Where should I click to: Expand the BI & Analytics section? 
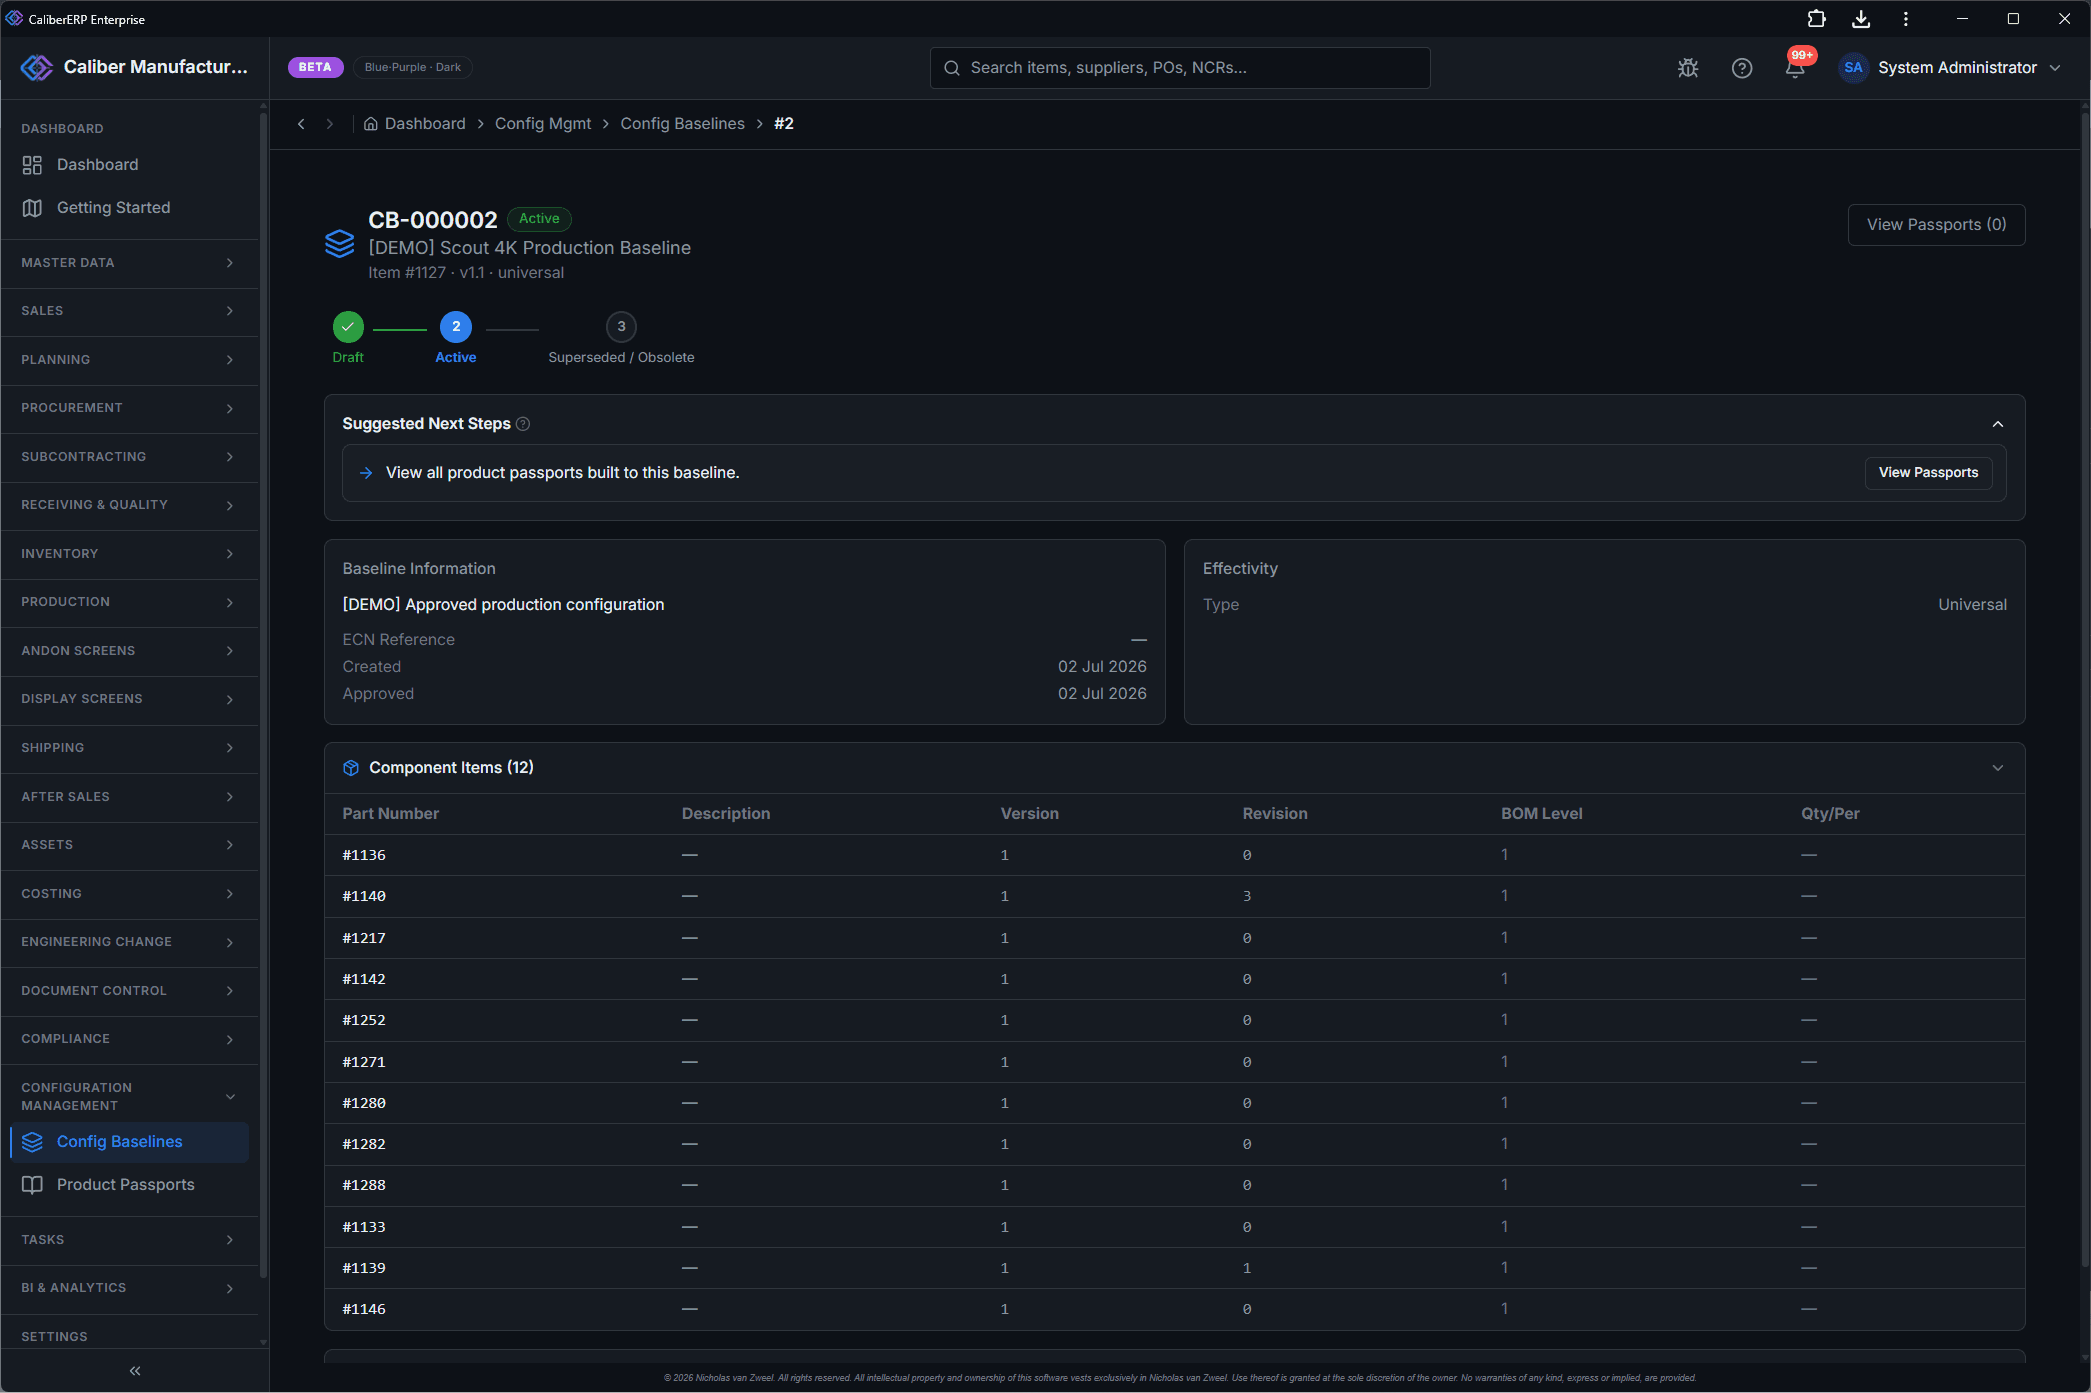point(129,1288)
